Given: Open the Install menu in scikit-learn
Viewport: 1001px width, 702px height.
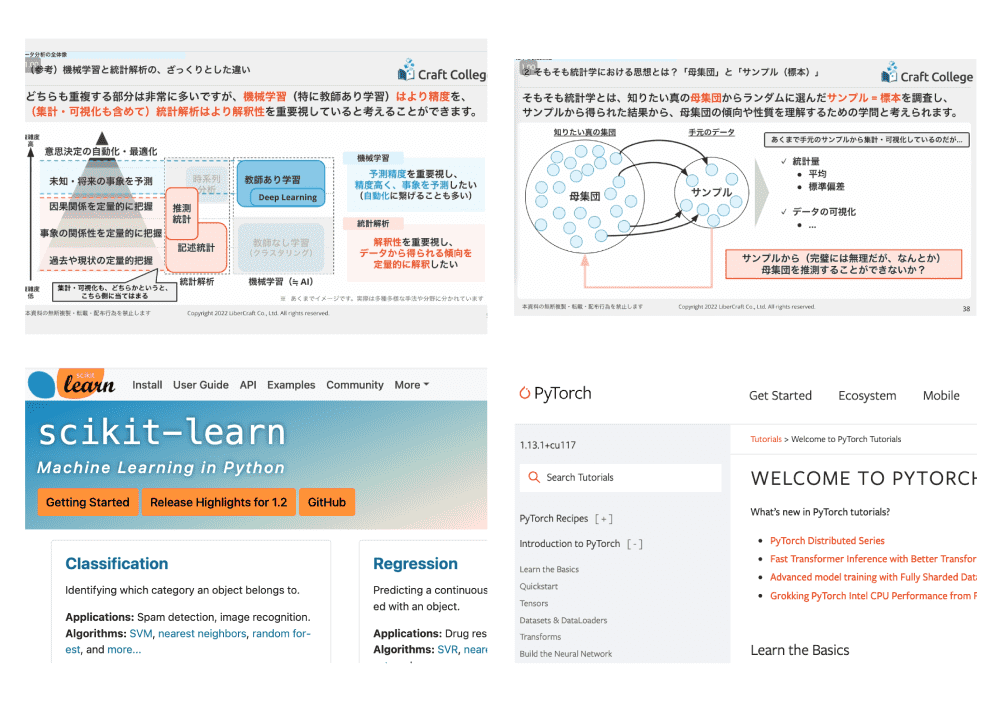Looking at the screenshot, I should coord(147,385).
